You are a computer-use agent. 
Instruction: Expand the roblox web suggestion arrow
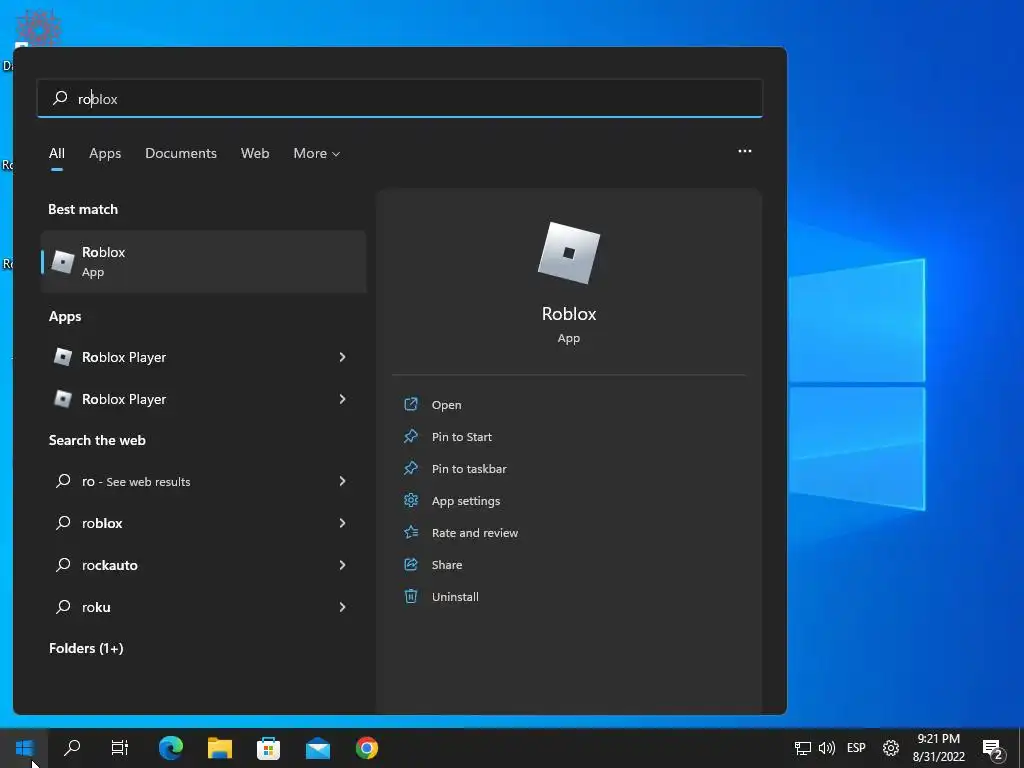tap(342, 523)
